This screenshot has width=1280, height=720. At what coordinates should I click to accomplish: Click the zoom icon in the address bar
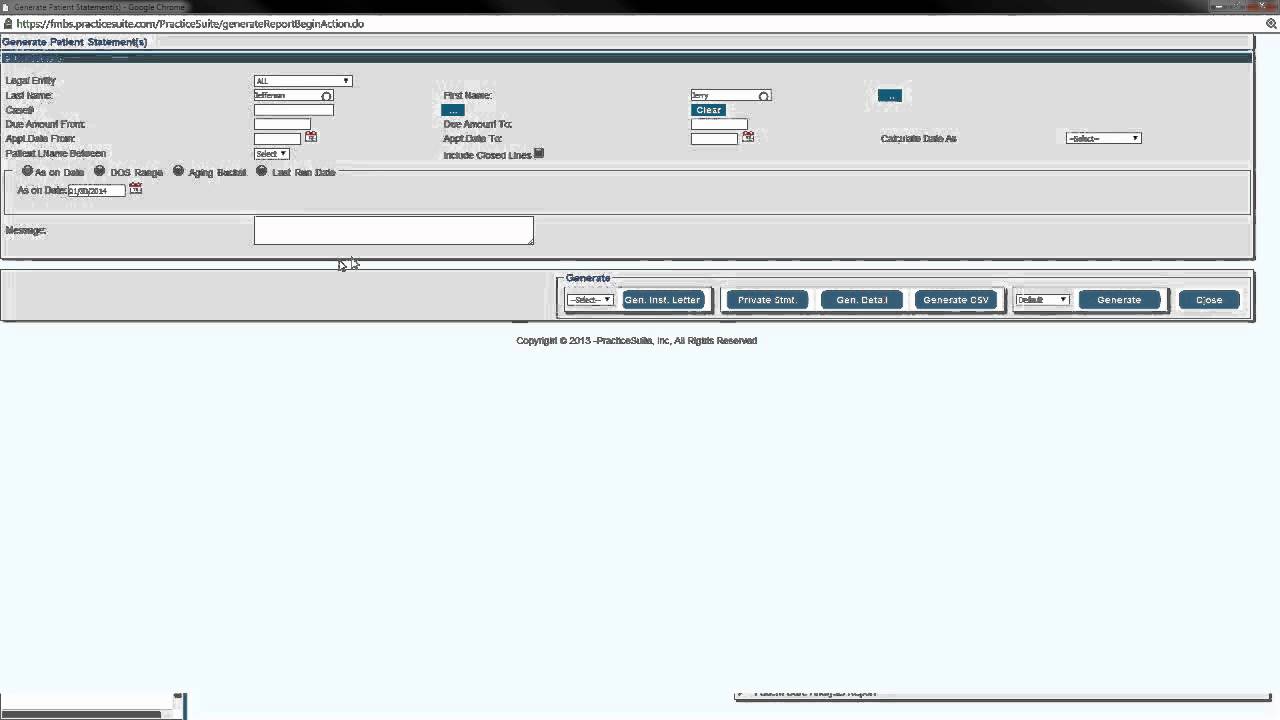point(1271,23)
